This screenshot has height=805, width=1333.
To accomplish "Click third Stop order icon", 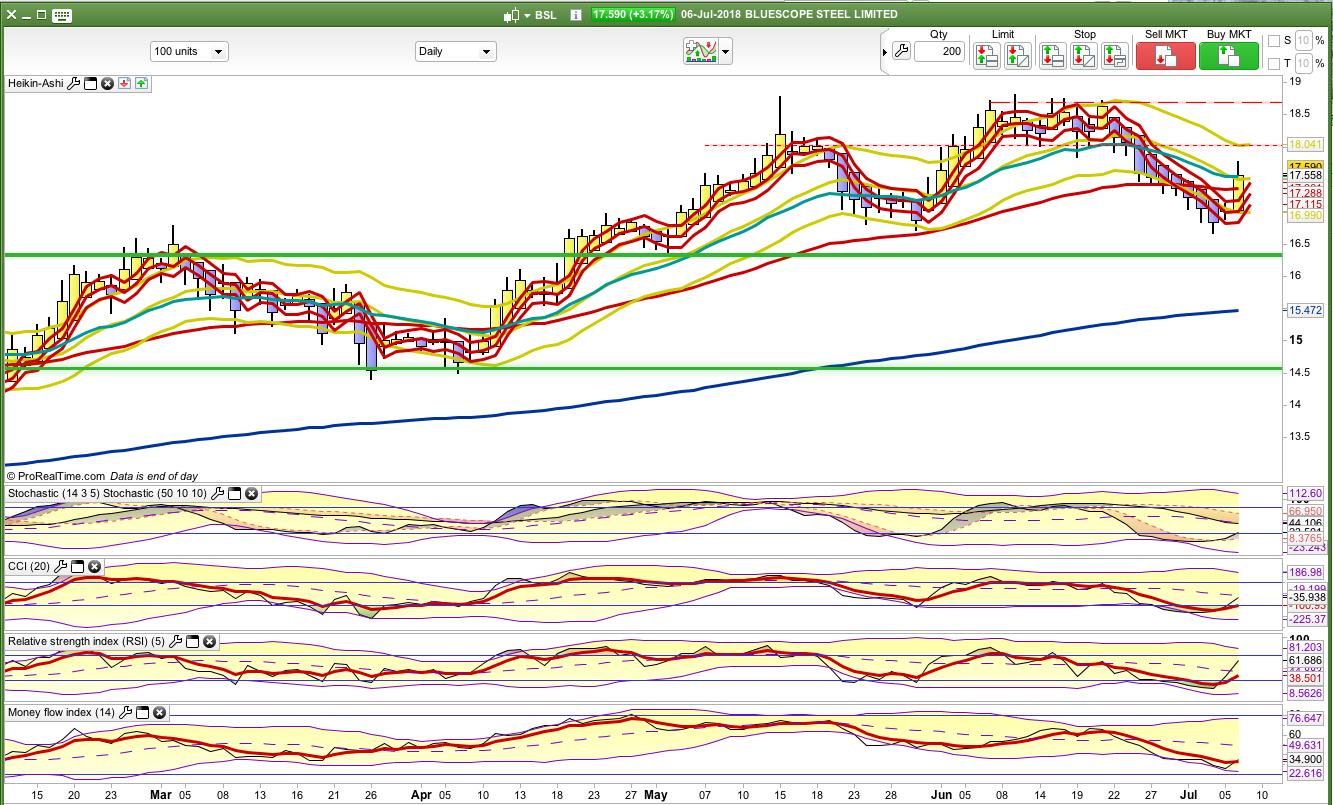I will (x=1114, y=56).
